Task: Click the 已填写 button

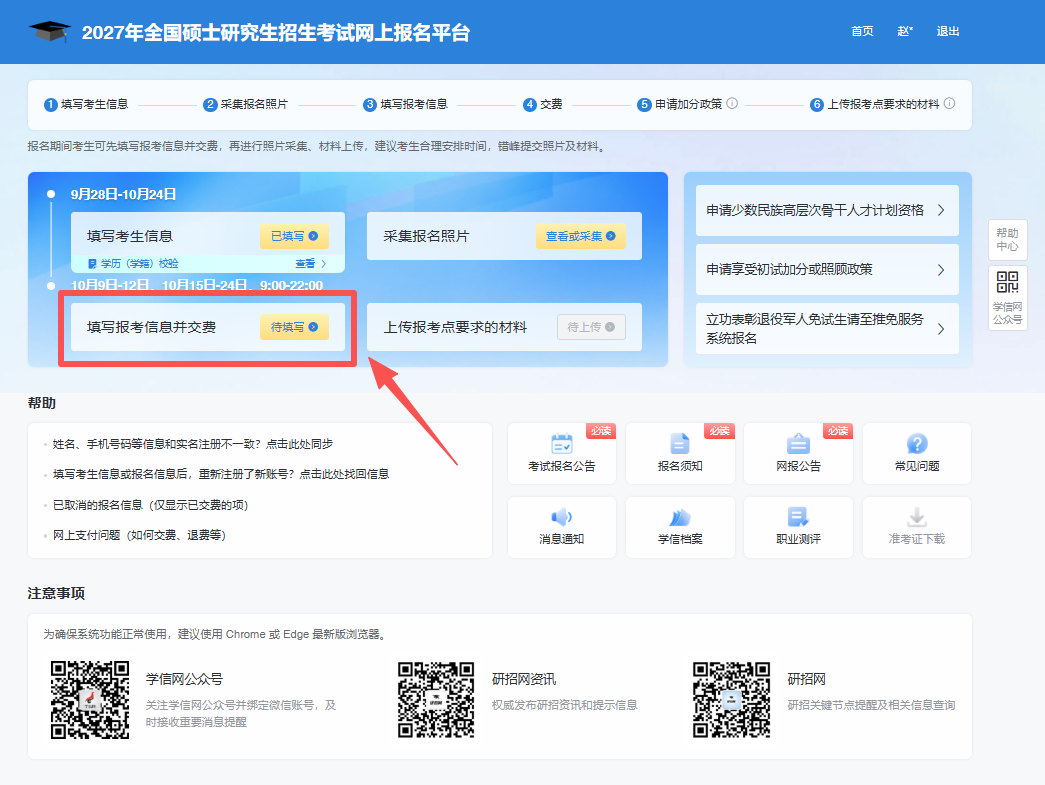Action: tap(294, 236)
